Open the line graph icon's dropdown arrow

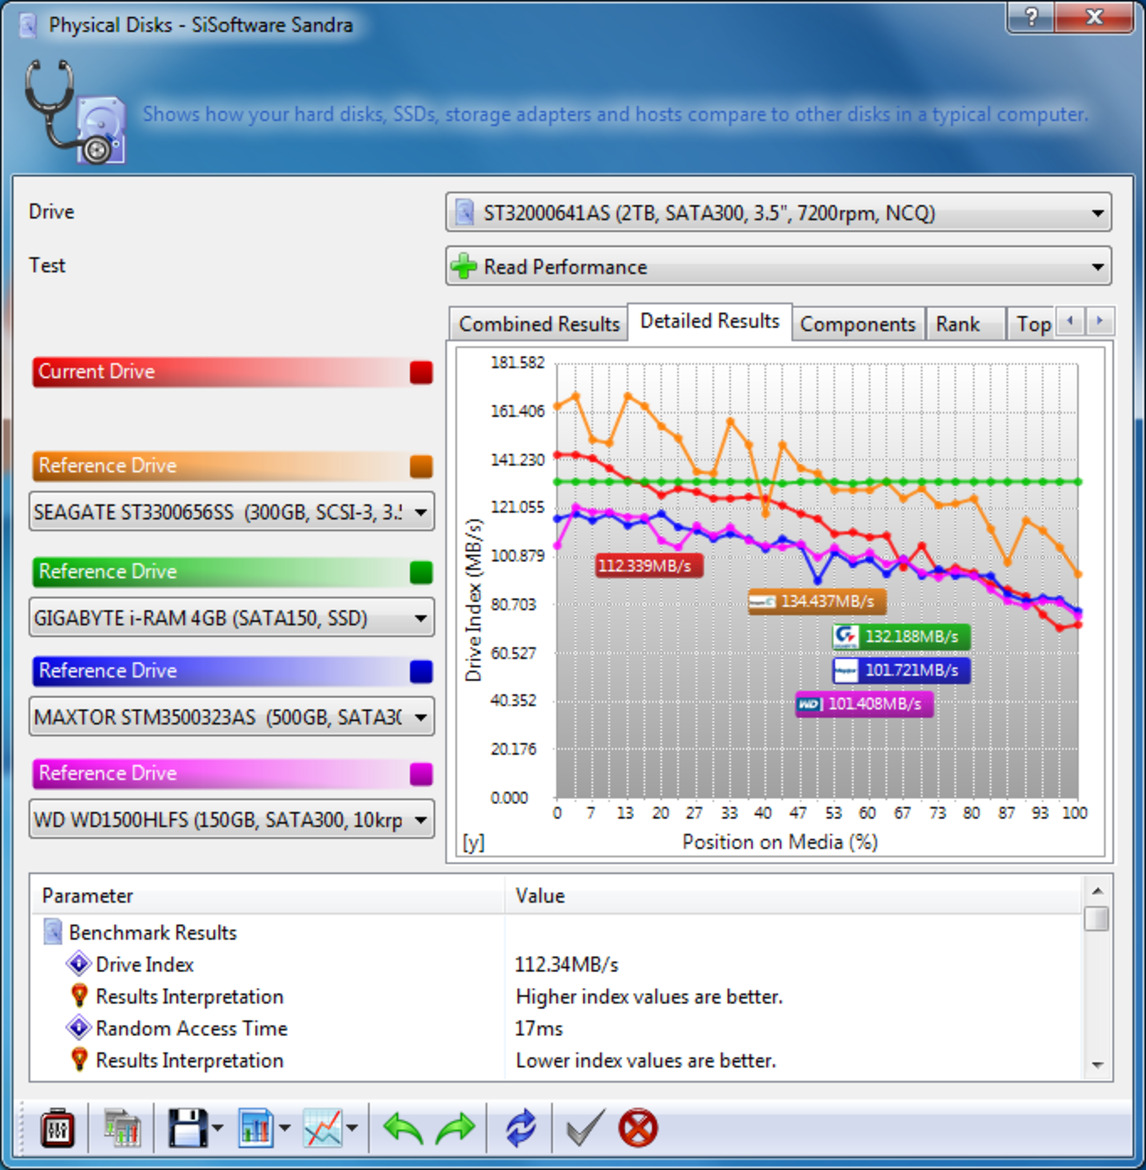pos(352,1128)
